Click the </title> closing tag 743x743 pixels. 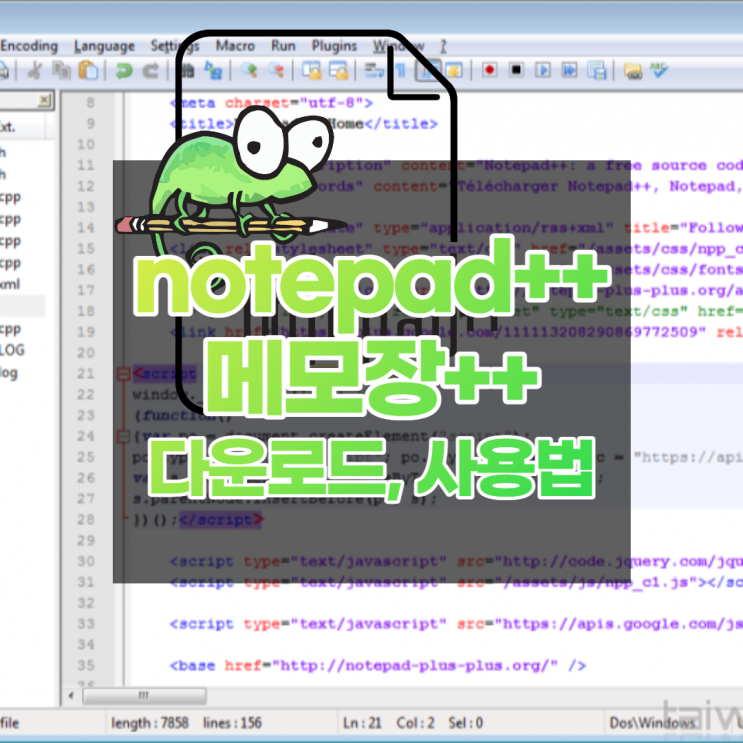pos(401,124)
